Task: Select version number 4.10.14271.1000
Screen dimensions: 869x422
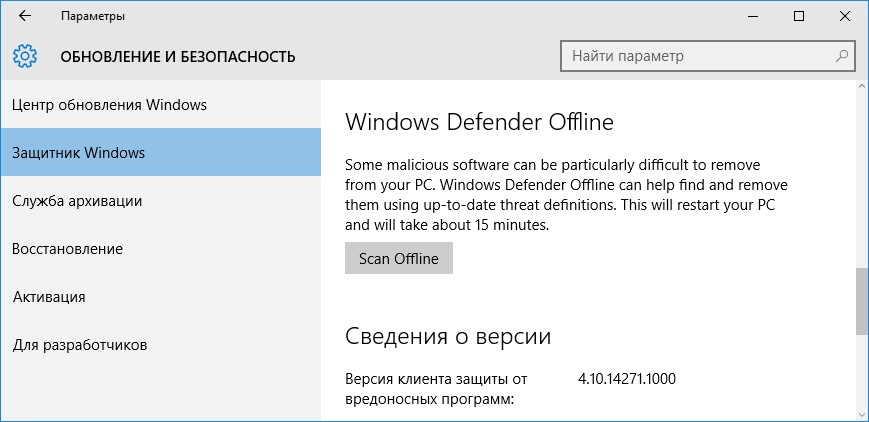Action: coord(627,379)
